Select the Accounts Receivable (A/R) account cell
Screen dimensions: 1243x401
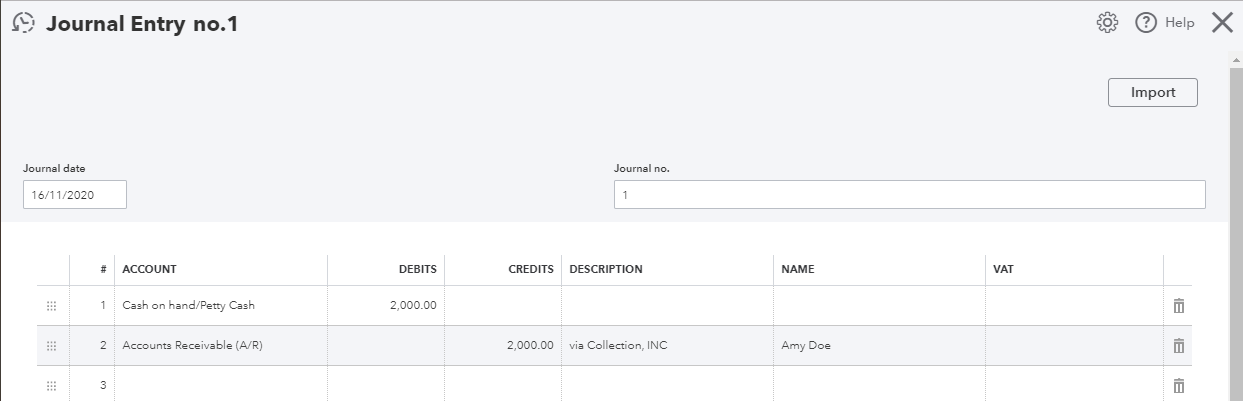221,345
